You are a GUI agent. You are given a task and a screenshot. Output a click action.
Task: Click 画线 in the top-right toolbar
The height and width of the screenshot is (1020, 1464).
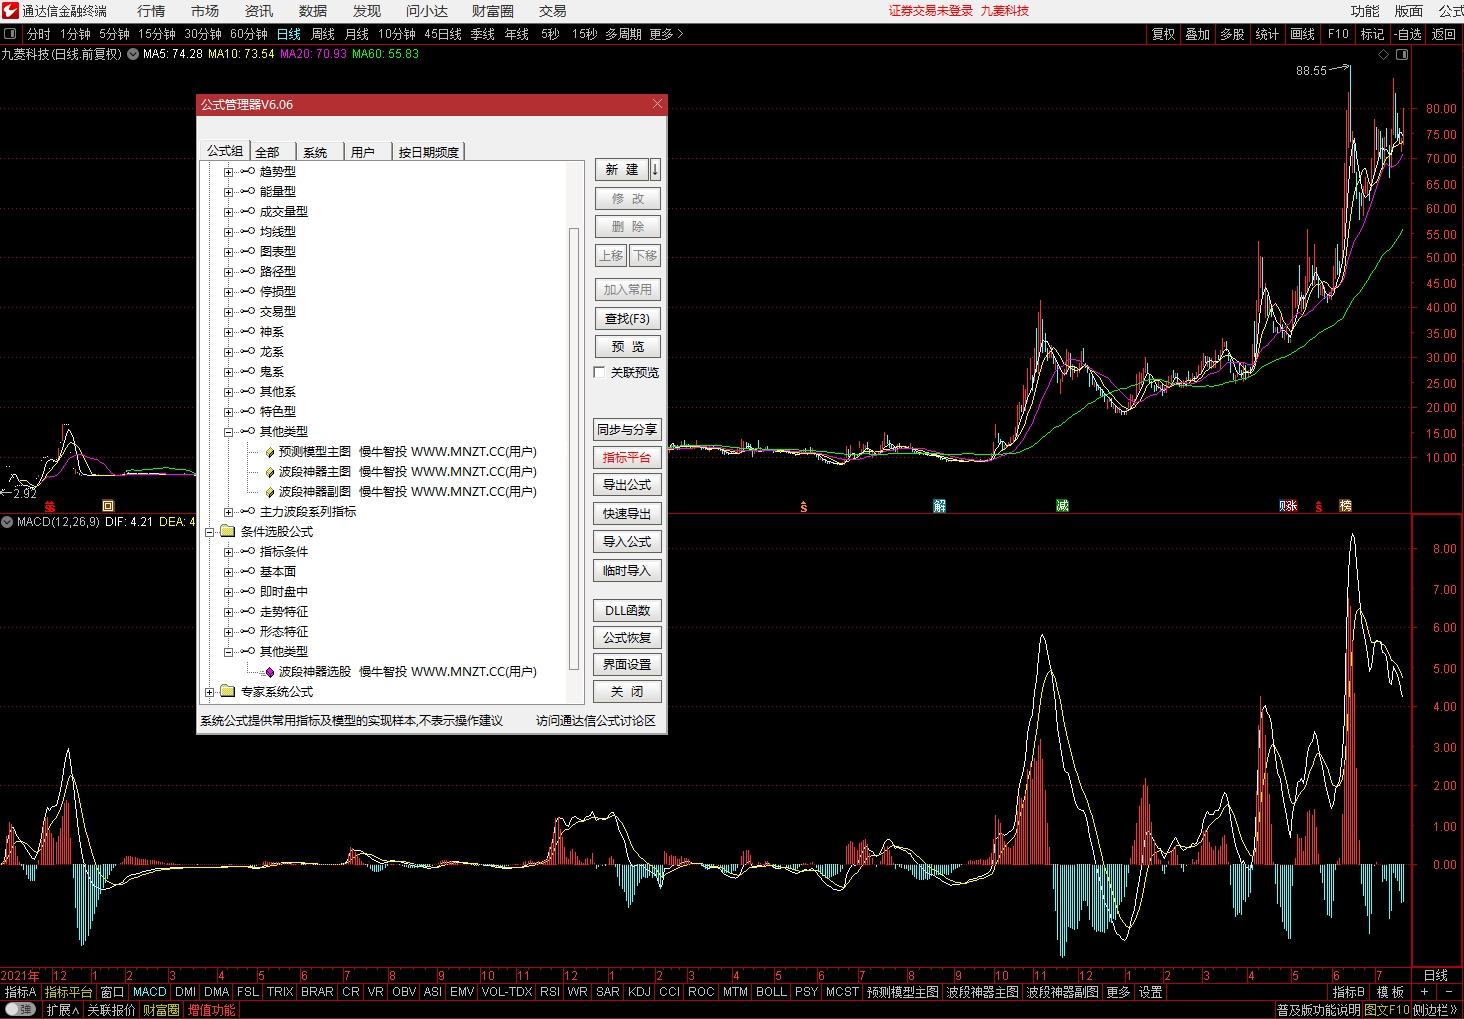[x=1302, y=34]
